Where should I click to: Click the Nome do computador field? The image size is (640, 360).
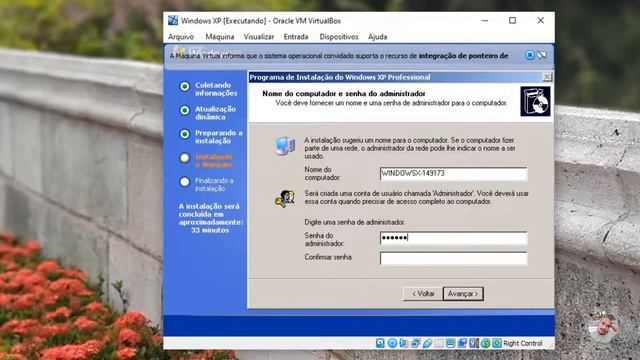pyautogui.click(x=453, y=173)
